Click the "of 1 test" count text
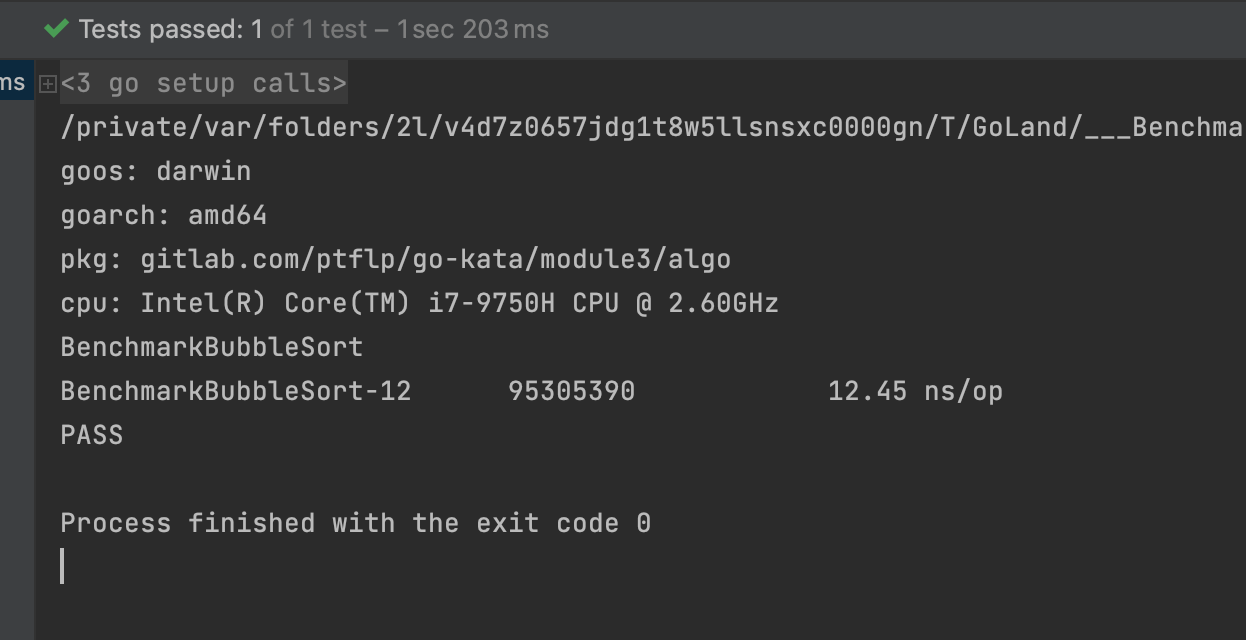The width and height of the screenshot is (1246, 640). click(319, 29)
